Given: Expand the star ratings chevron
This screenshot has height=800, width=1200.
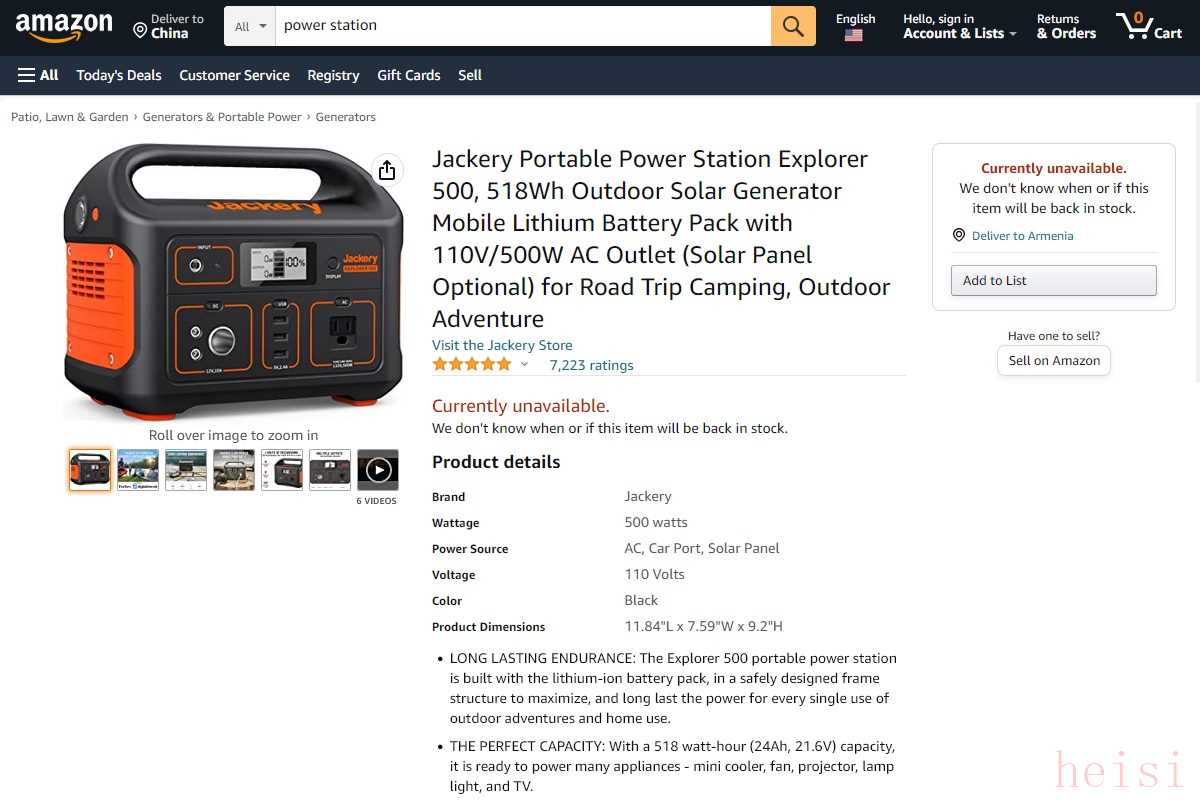Looking at the screenshot, I should [524, 364].
